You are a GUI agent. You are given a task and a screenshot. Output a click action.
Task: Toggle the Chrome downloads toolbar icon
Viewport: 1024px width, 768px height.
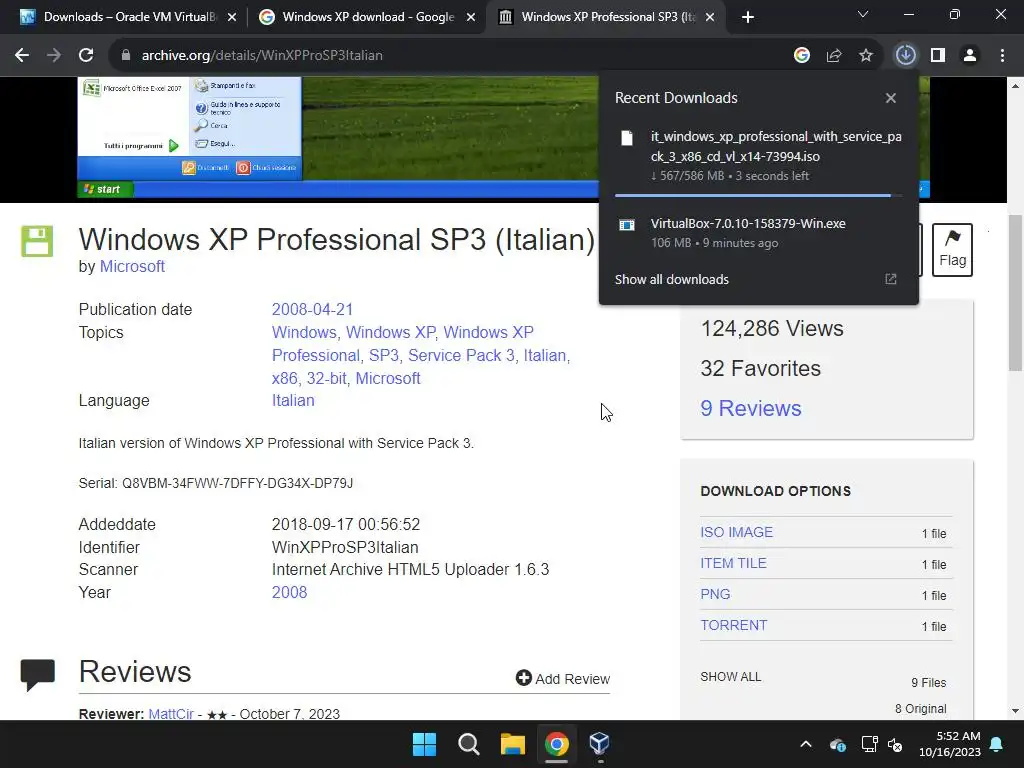[905, 56]
